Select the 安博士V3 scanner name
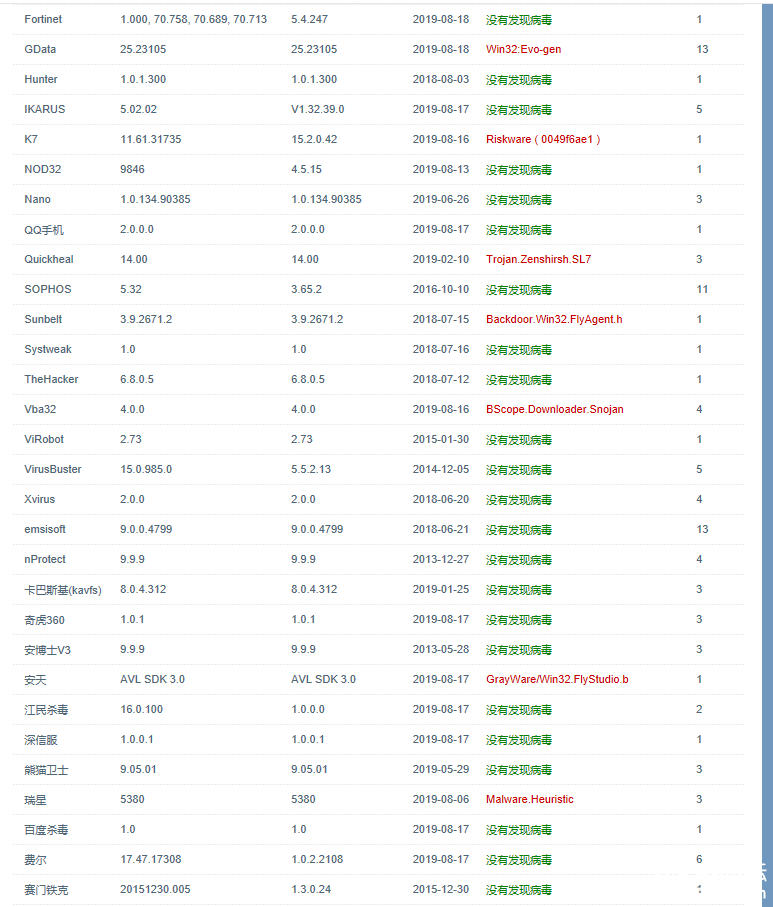The width and height of the screenshot is (773, 907). [47, 650]
